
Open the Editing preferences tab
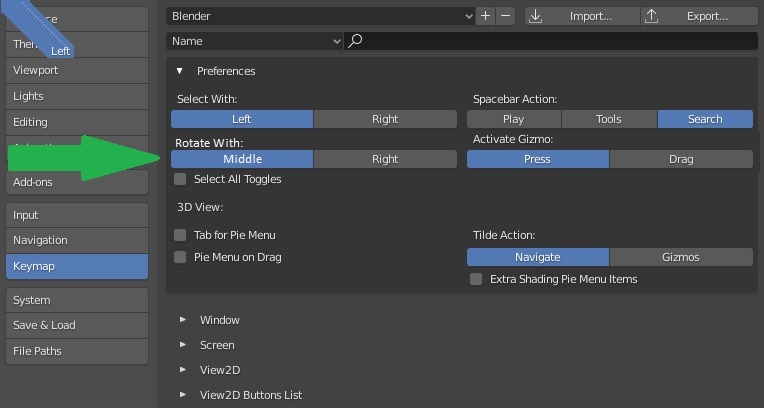(x=77, y=122)
